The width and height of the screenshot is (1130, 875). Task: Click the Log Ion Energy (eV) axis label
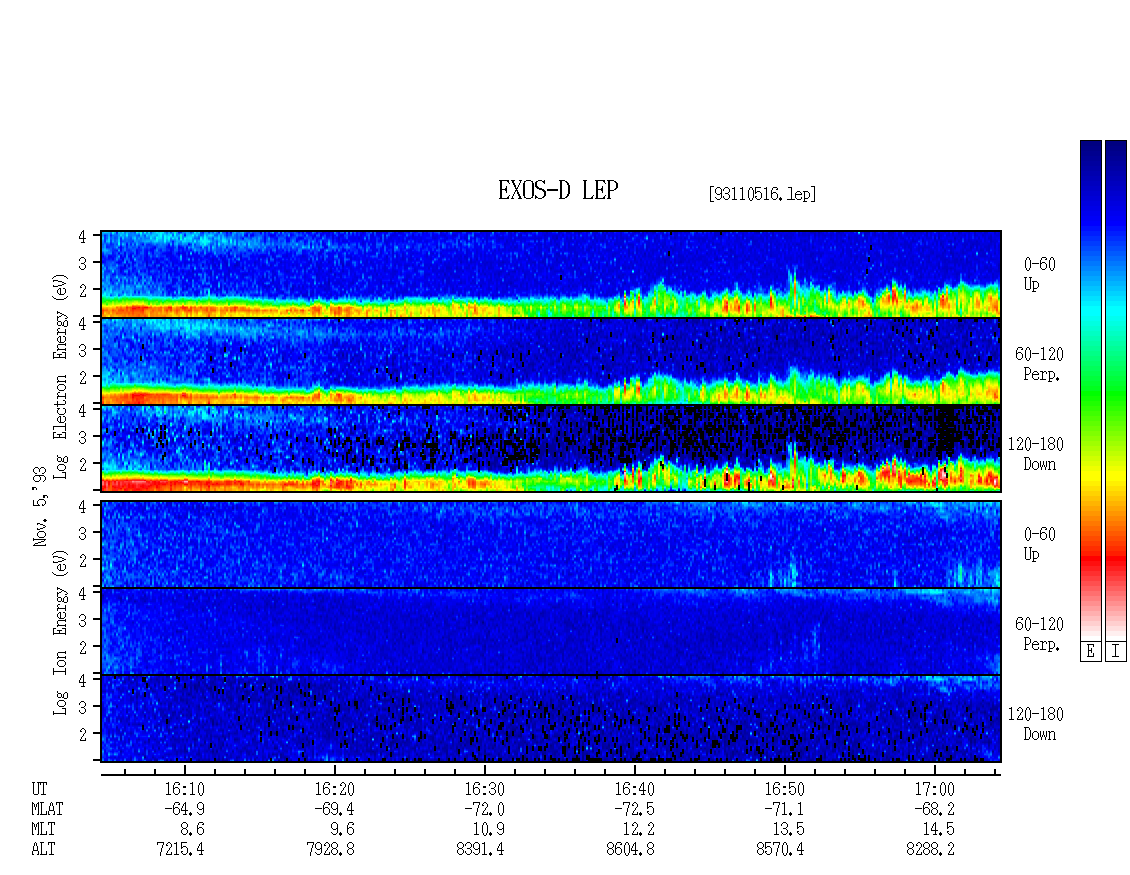pos(61,632)
